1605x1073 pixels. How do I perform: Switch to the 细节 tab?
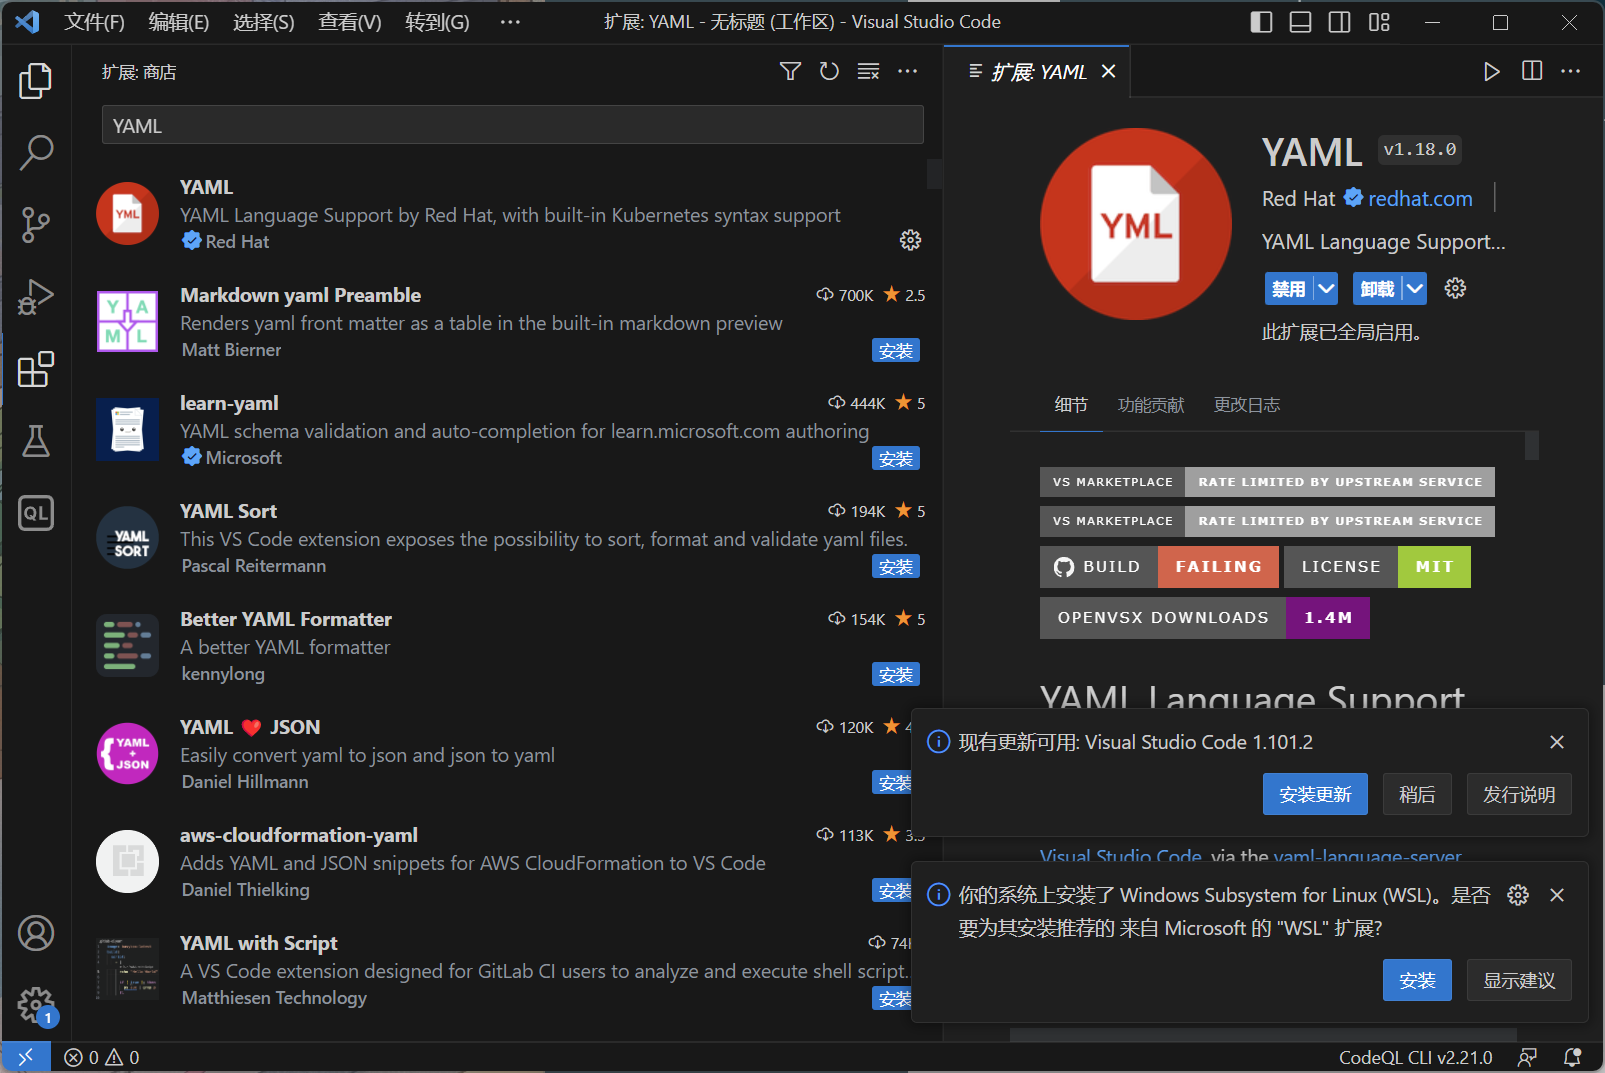1071,405
